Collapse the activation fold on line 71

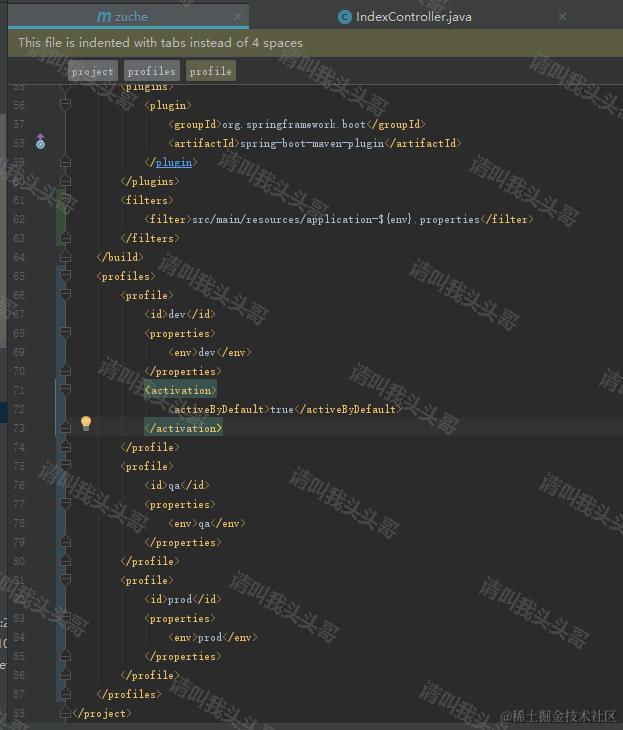point(65,390)
